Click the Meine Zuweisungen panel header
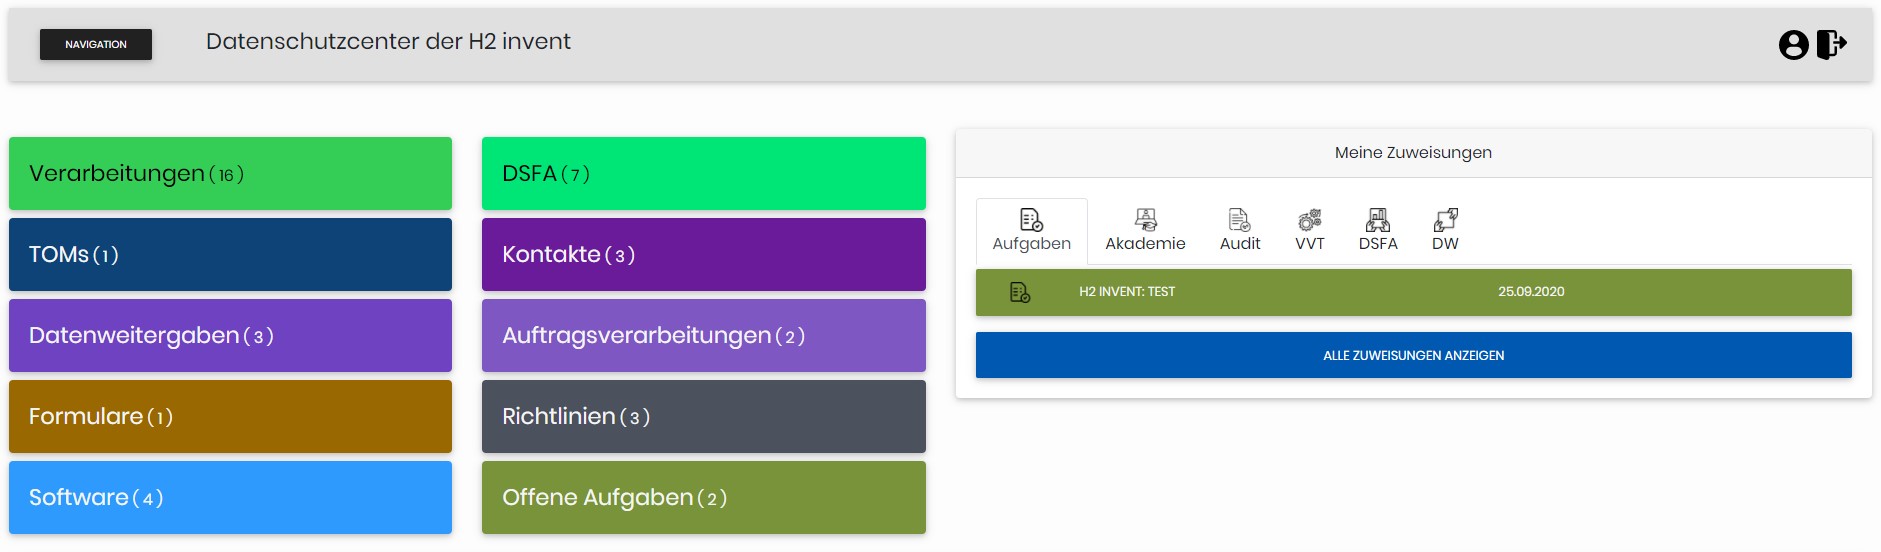Image resolution: width=1881 pixels, height=552 pixels. (1413, 153)
